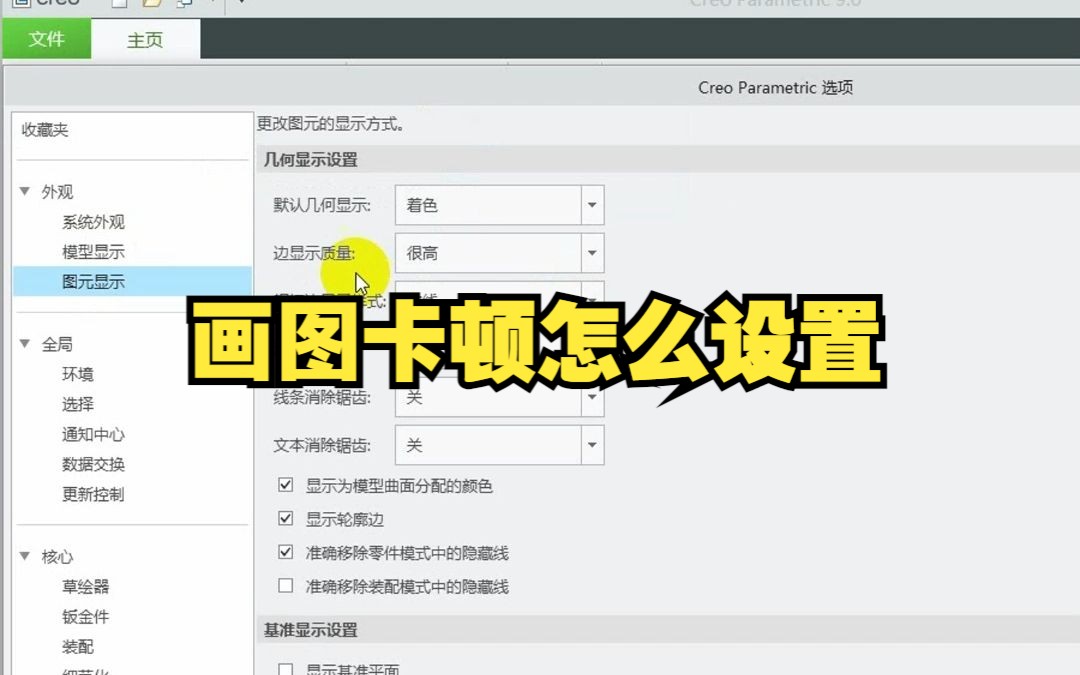Disable the 显示轮廓边 checkbox
This screenshot has width=1080, height=675.
pyautogui.click(x=286, y=519)
